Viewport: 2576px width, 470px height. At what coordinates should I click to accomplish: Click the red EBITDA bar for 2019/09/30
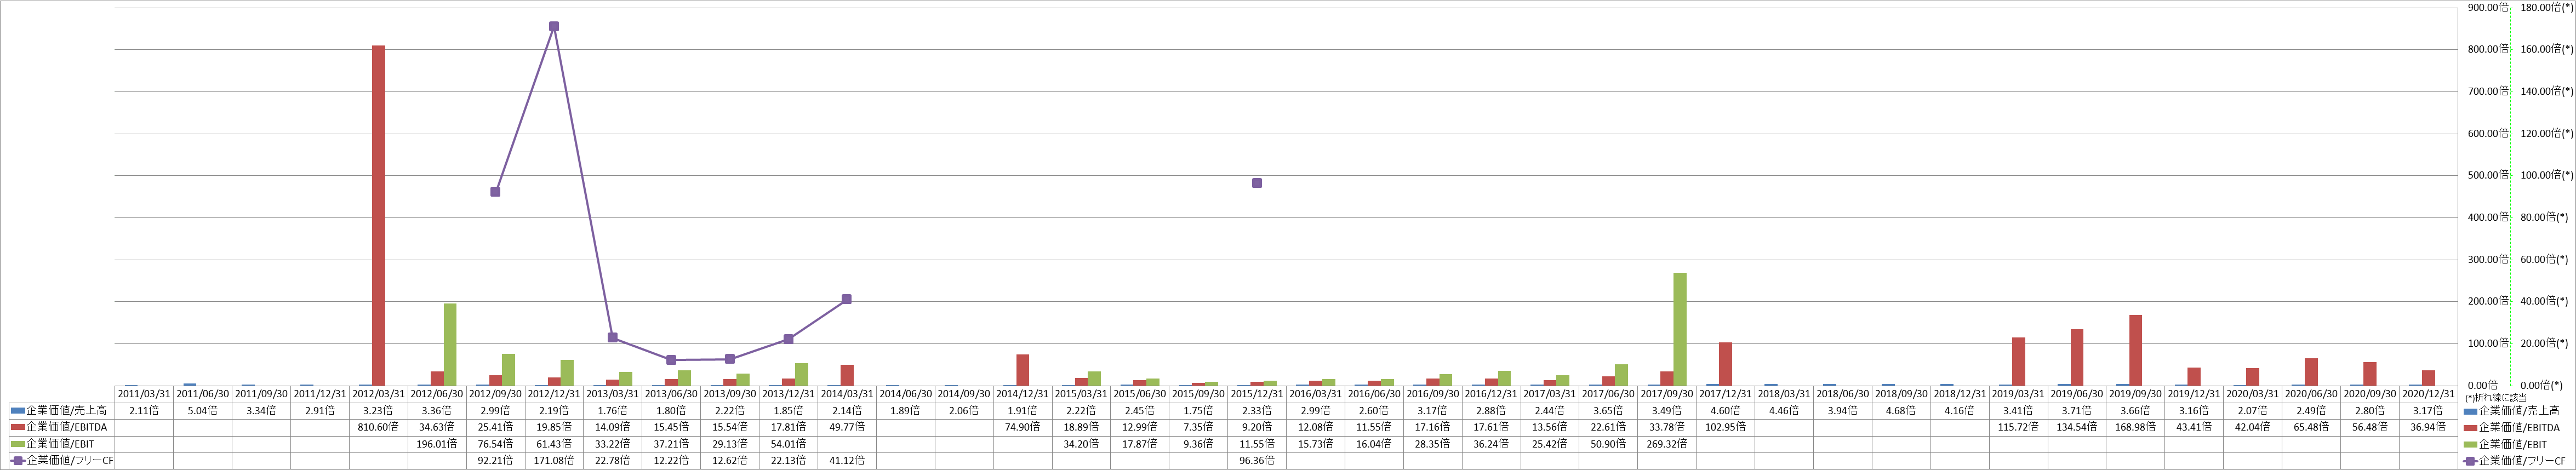click(x=2136, y=350)
